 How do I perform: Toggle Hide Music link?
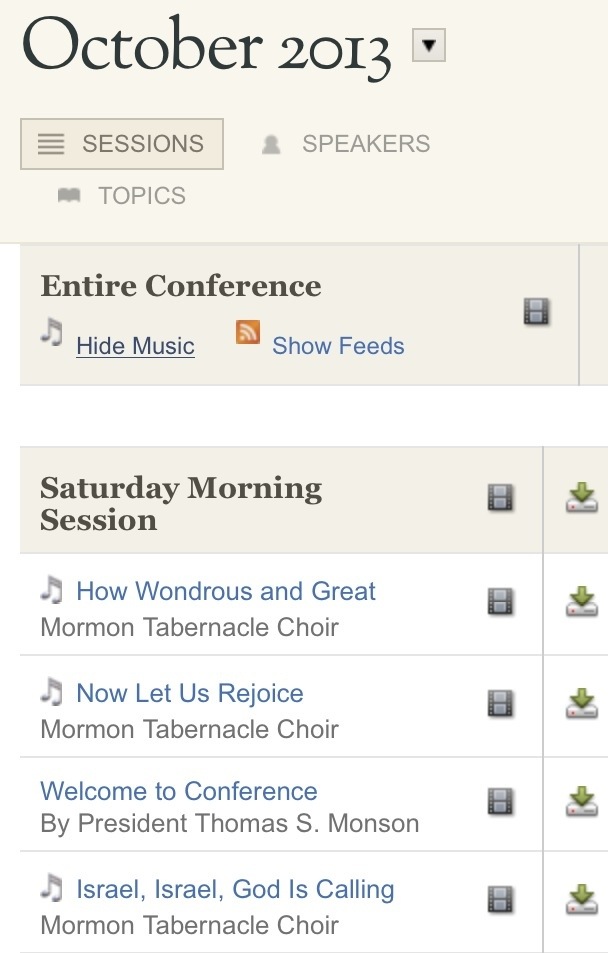(135, 346)
